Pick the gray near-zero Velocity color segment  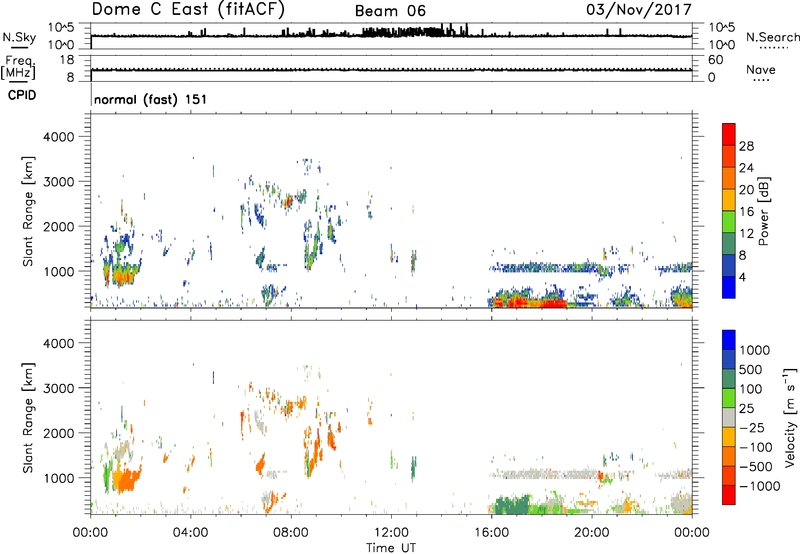[x=729, y=418]
